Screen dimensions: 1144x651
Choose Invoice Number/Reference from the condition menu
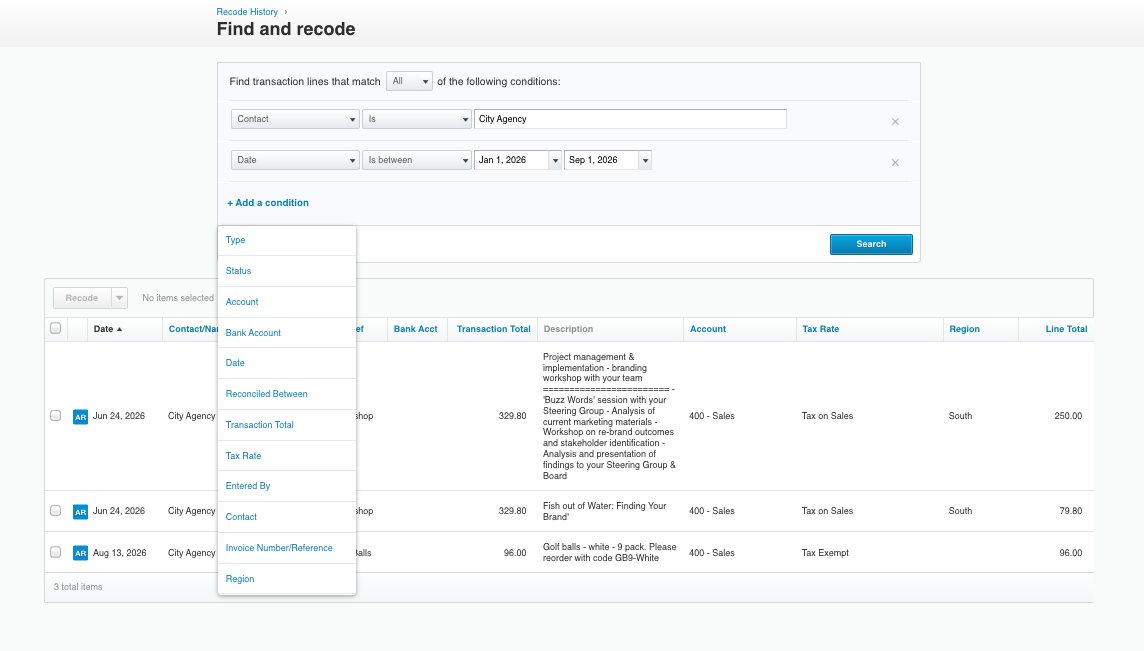(x=287, y=548)
